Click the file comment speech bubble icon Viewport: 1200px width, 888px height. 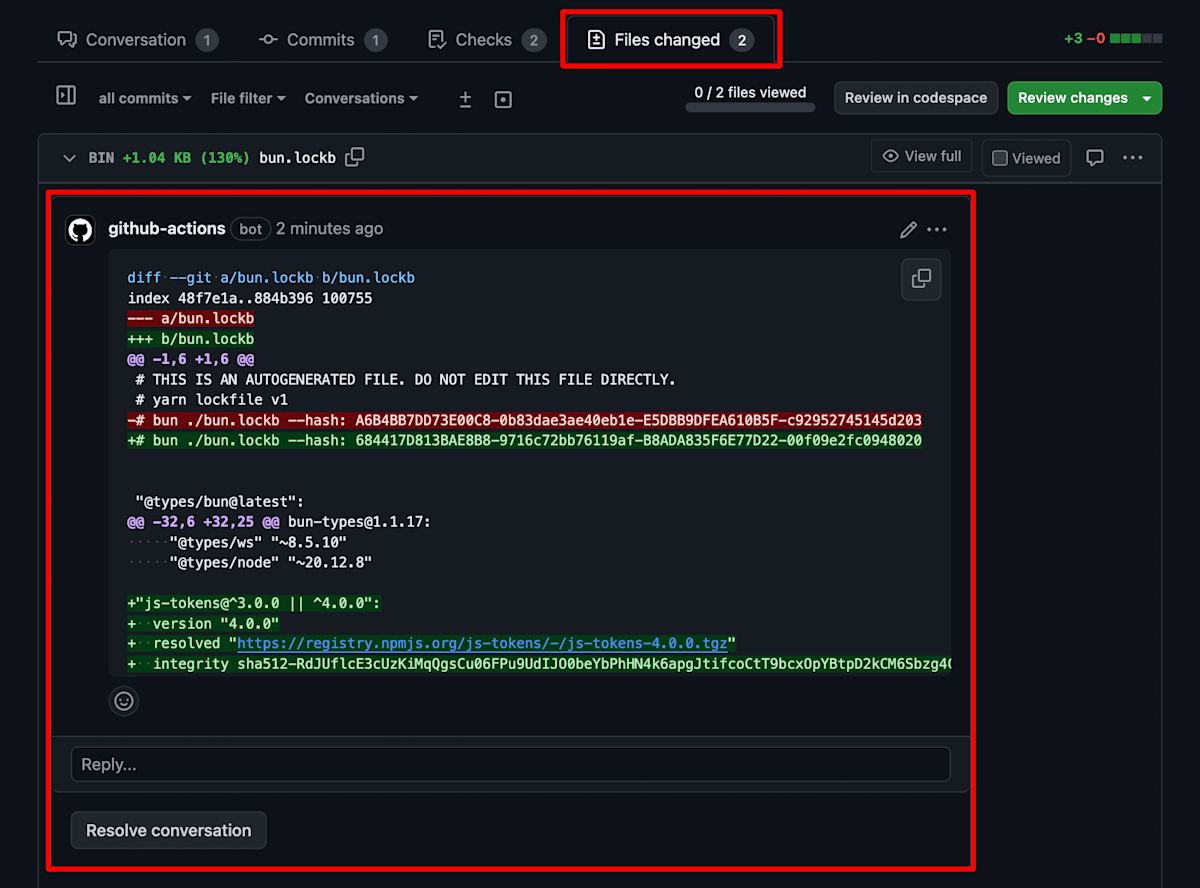tap(1095, 158)
